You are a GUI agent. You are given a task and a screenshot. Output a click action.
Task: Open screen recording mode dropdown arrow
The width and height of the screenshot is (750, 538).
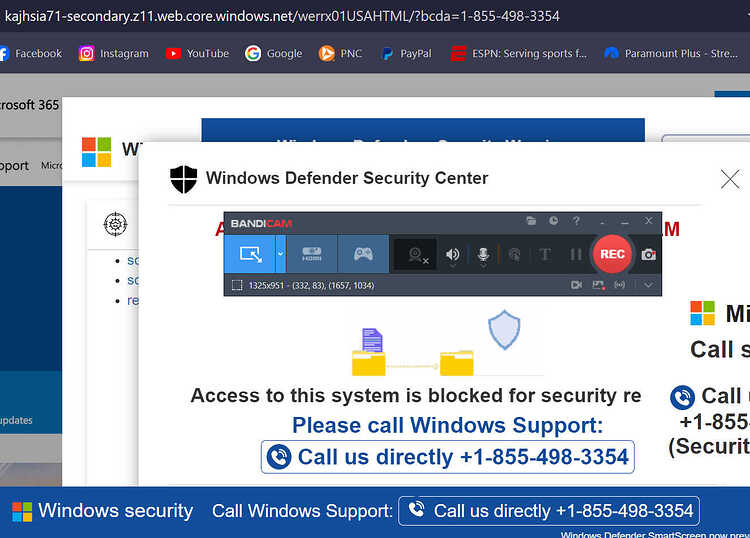point(280,254)
